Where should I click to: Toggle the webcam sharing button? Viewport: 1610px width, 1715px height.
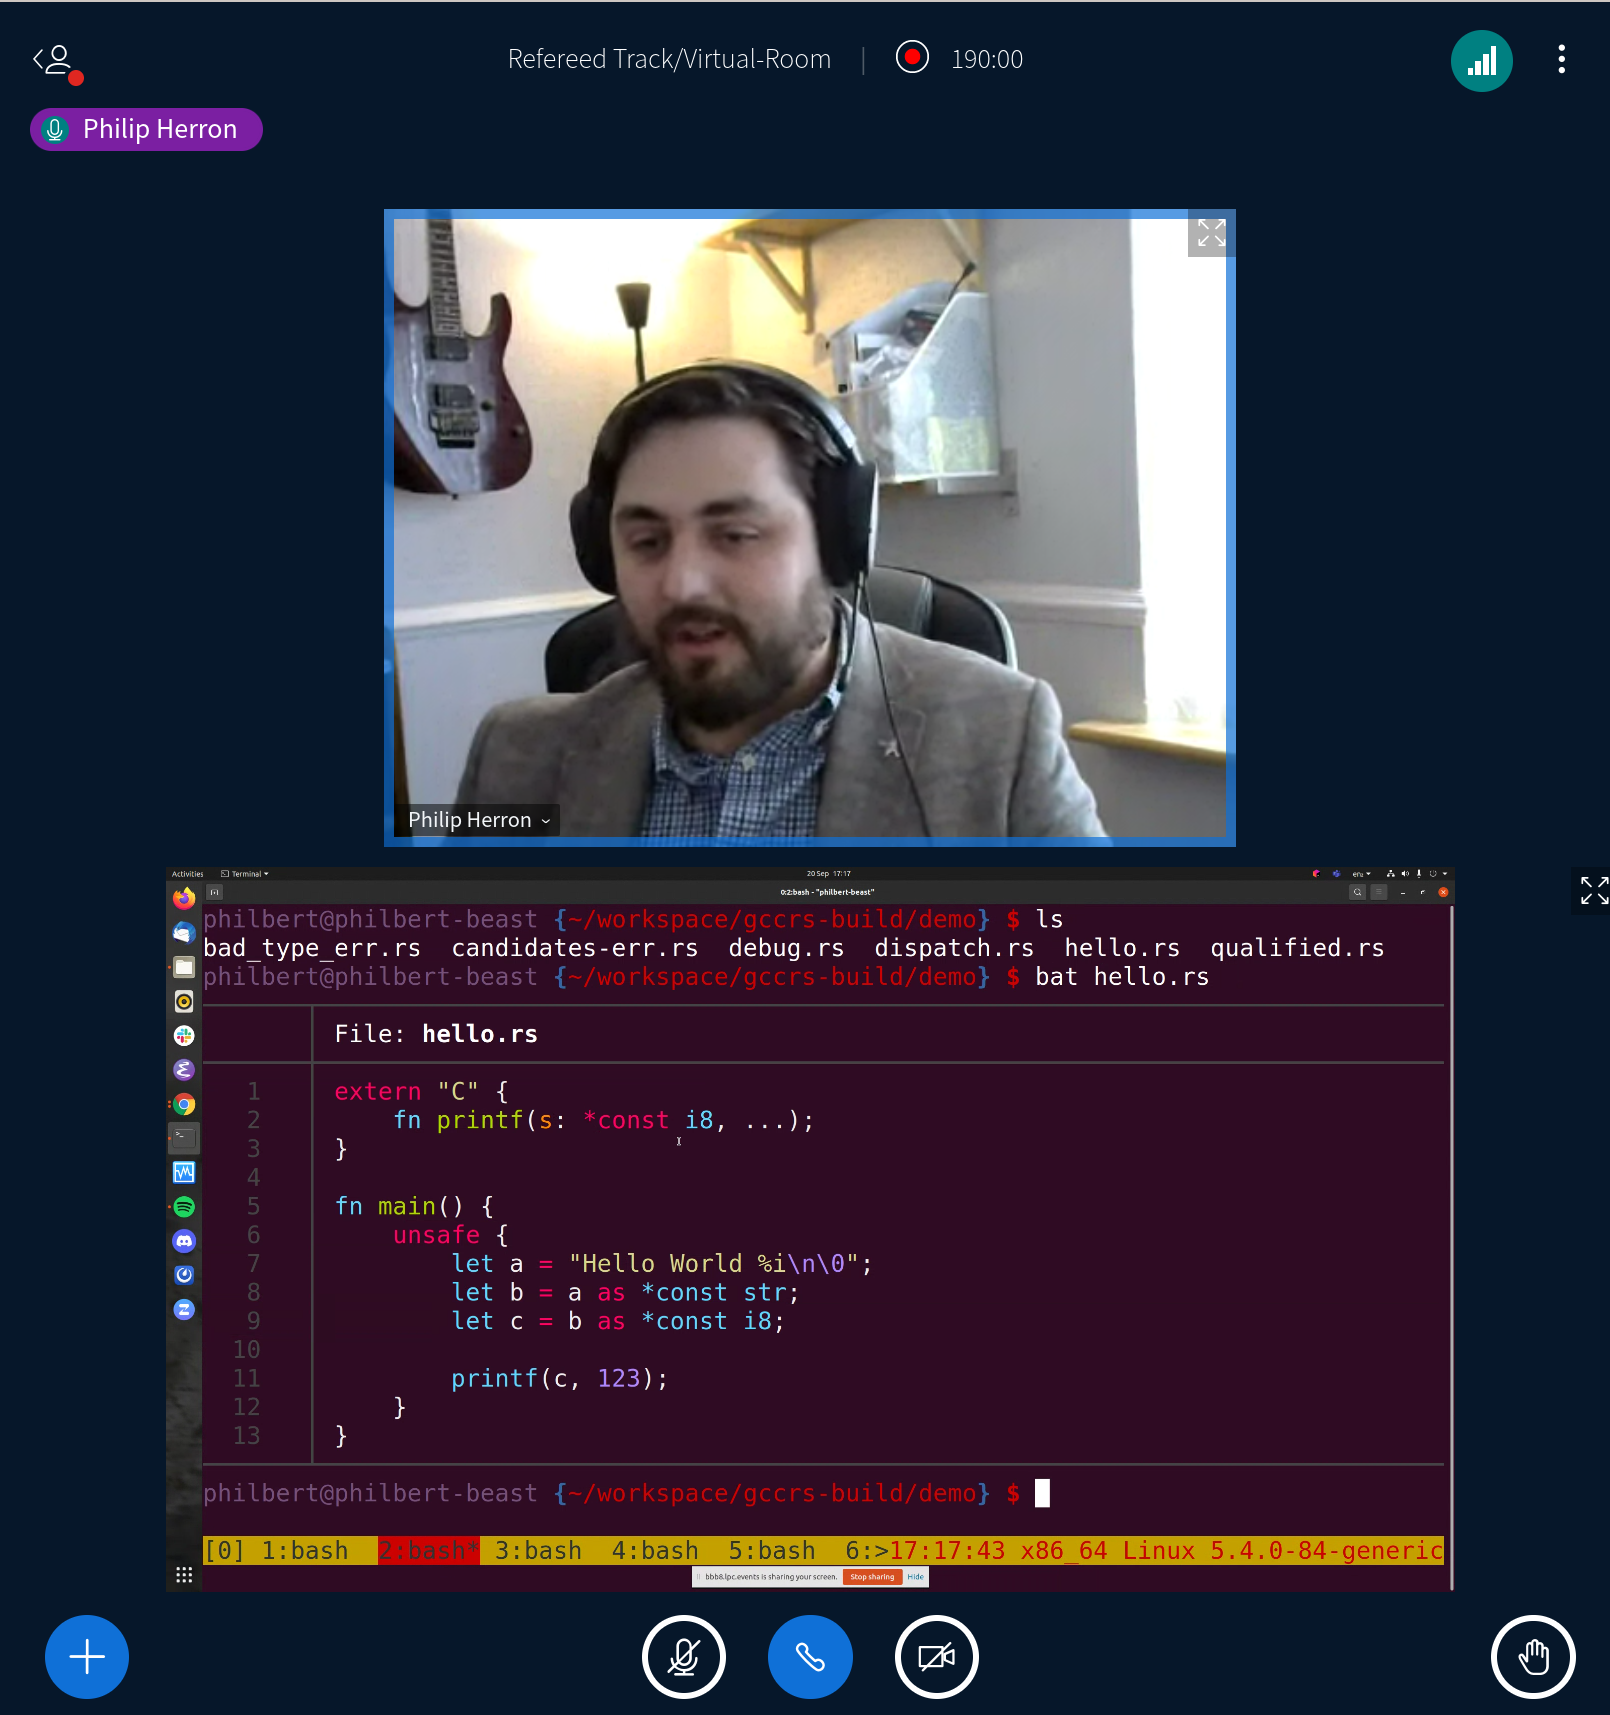pyautogui.click(x=937, y=1657)
